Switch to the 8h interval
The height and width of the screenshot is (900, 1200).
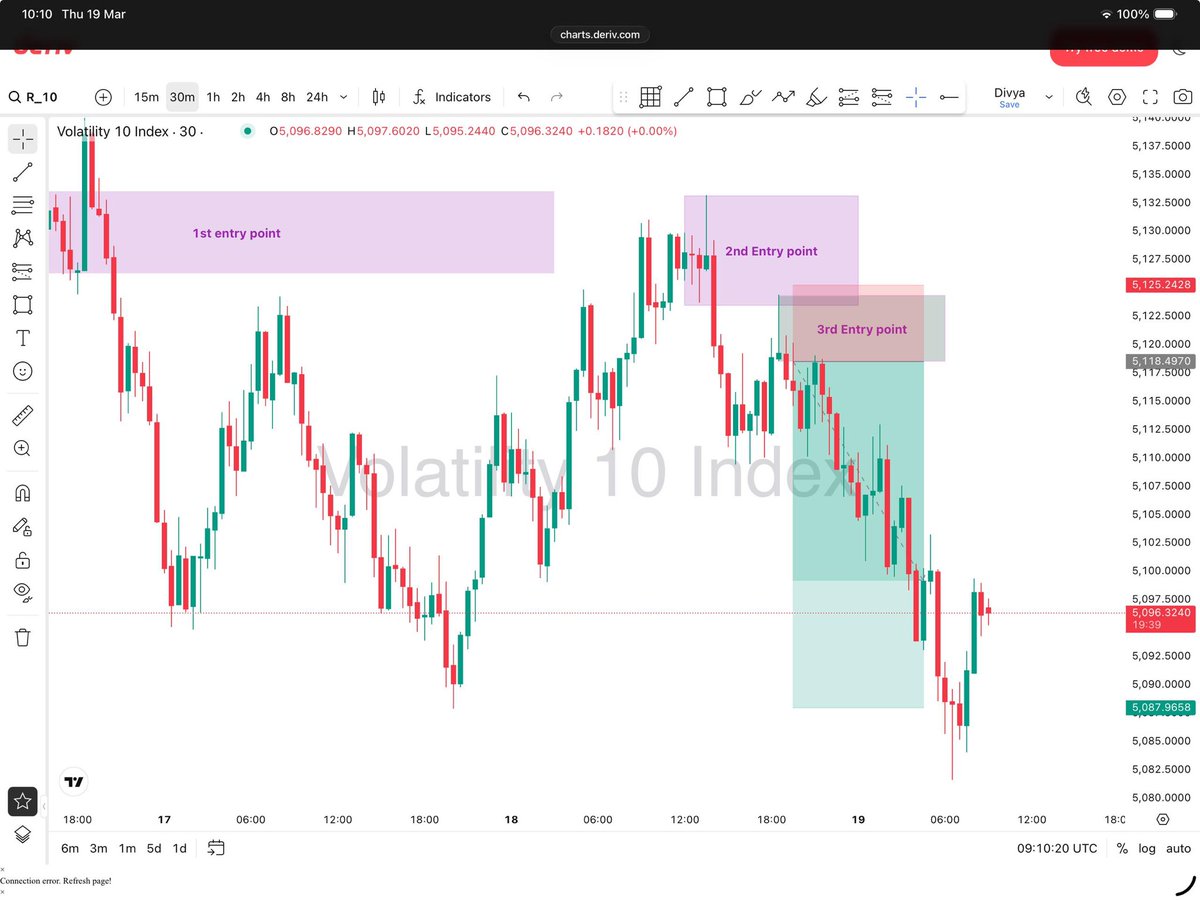click(x=288, y=97)
